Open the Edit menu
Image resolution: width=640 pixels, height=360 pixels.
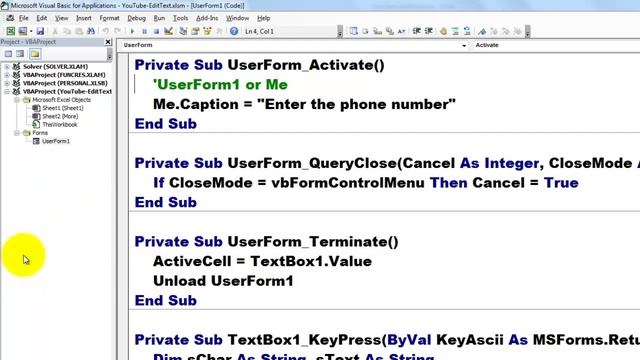click(42, 18)
